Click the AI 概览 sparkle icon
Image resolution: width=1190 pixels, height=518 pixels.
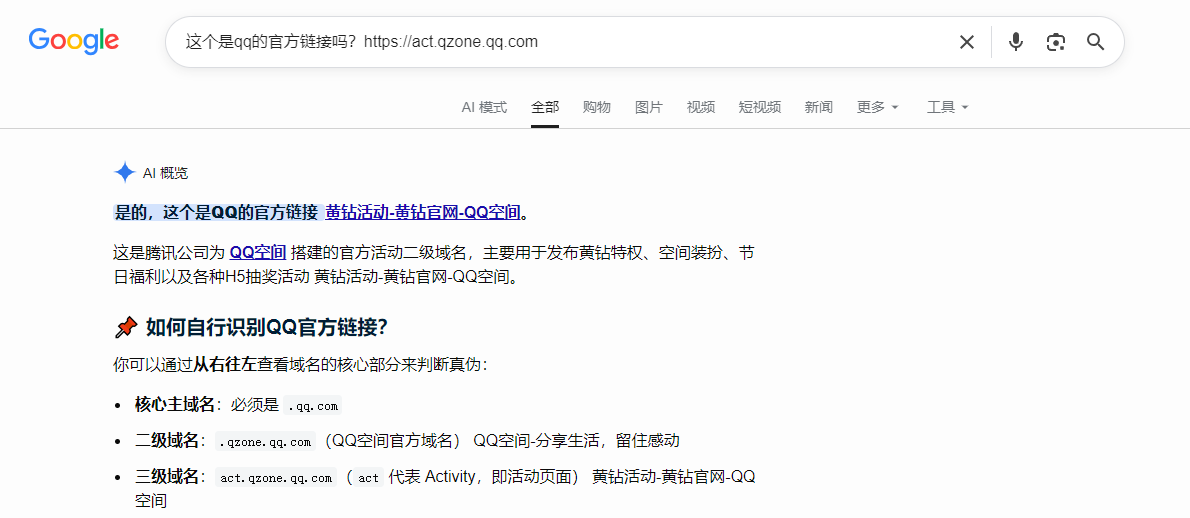(124, 173)
